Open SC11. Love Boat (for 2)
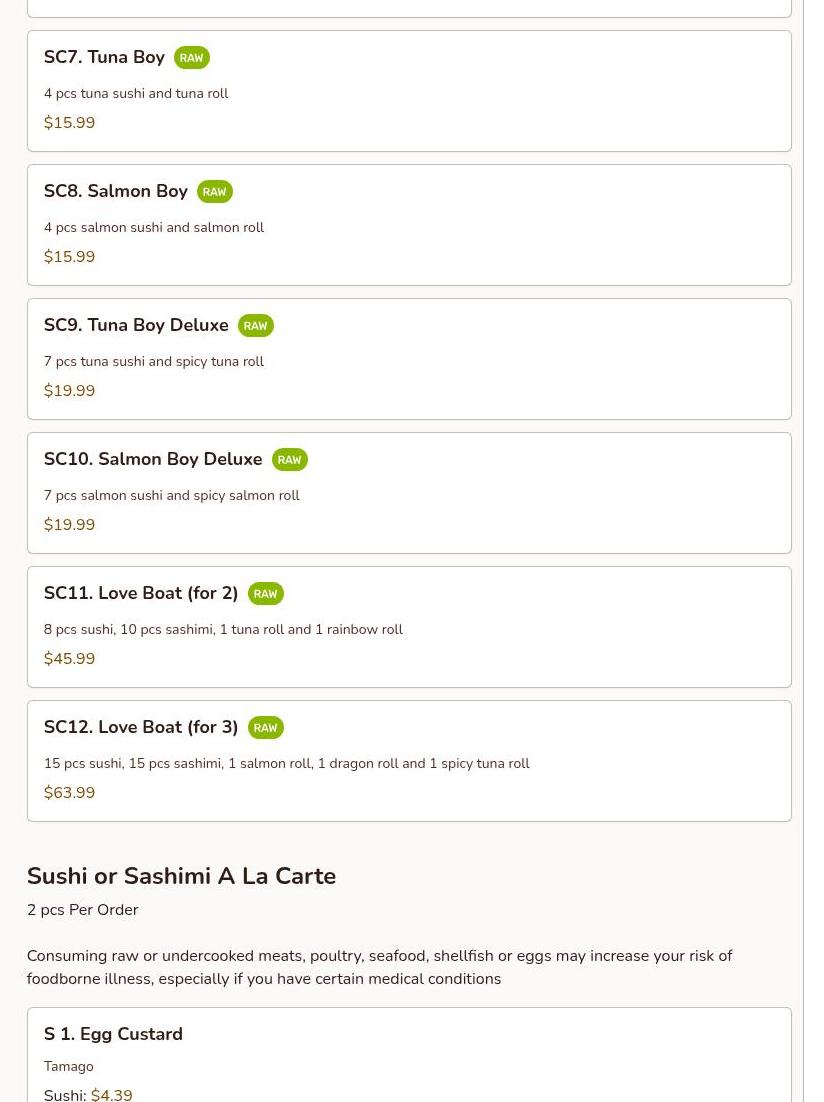The width and height of the screenshot is (824, 1102). click(x=409, y=627)
